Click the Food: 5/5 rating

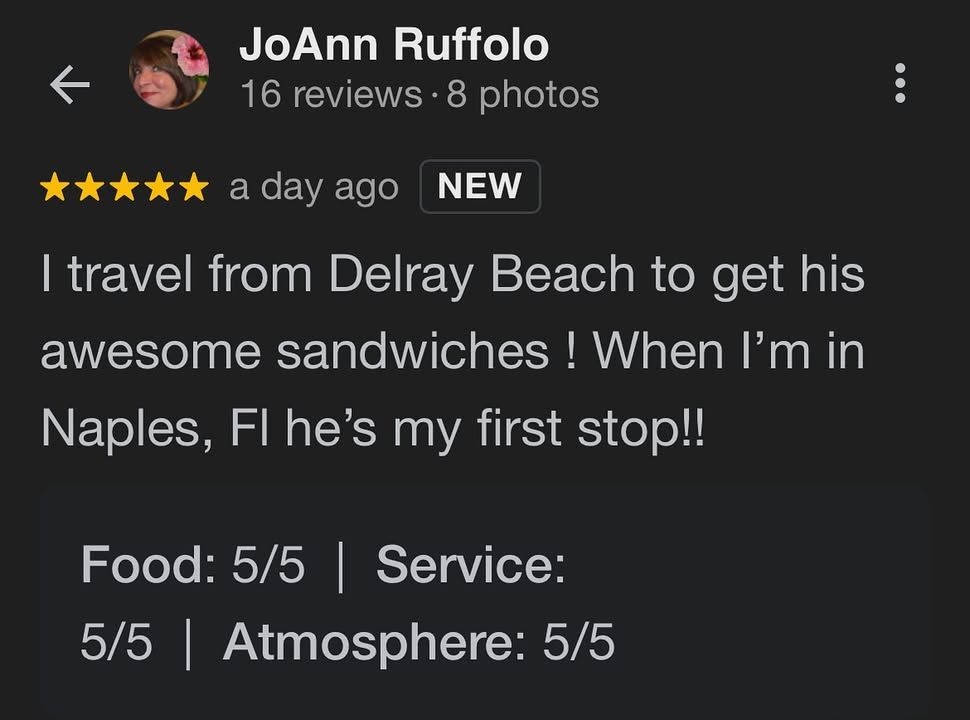(x=193, y=564)
